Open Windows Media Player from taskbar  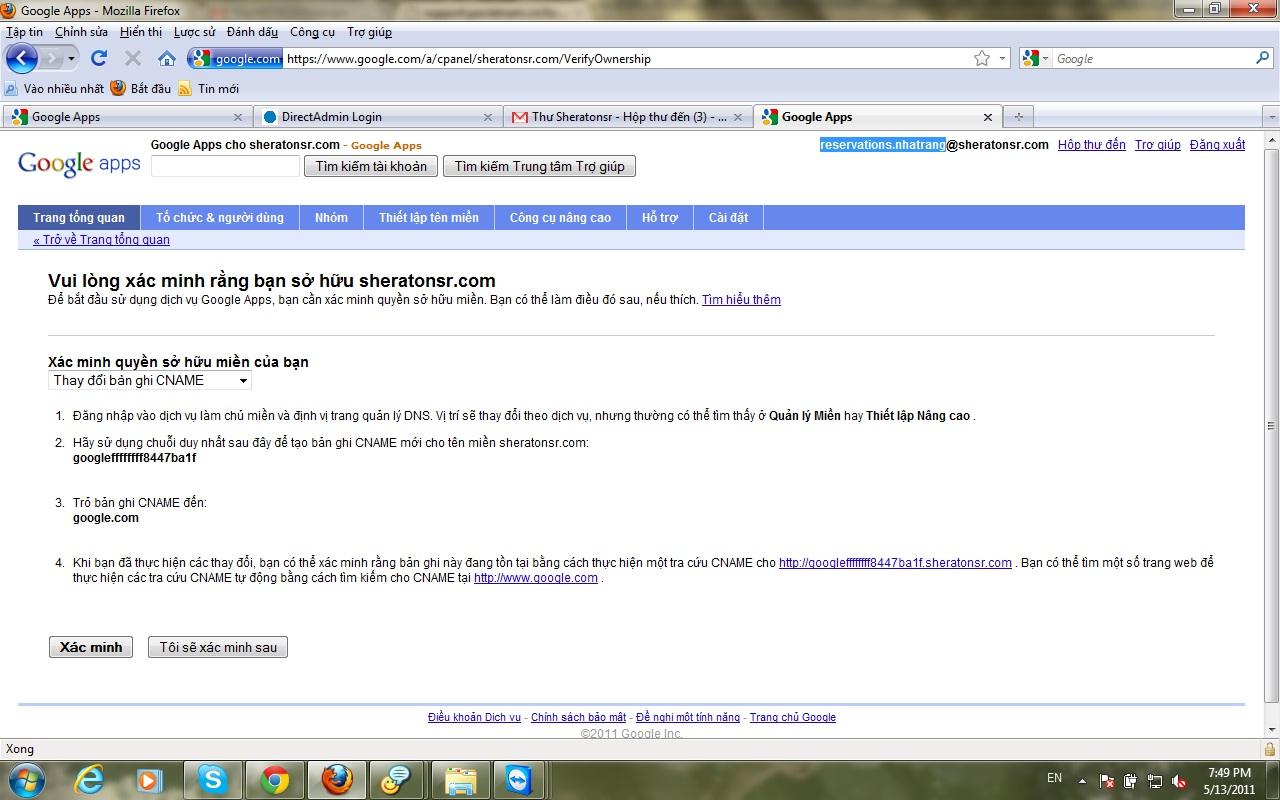point(149,780)
